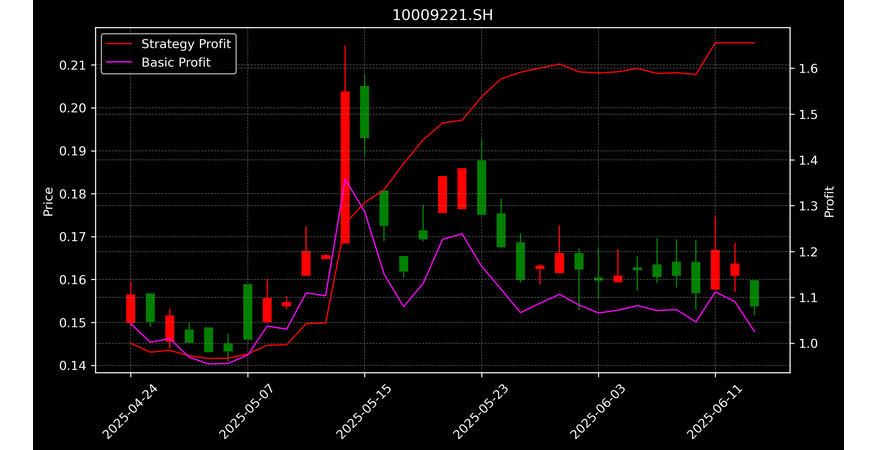Click the green candlestick at 2025-05-15
Viewport: 878px width, 450px height.
pos(365,112)
